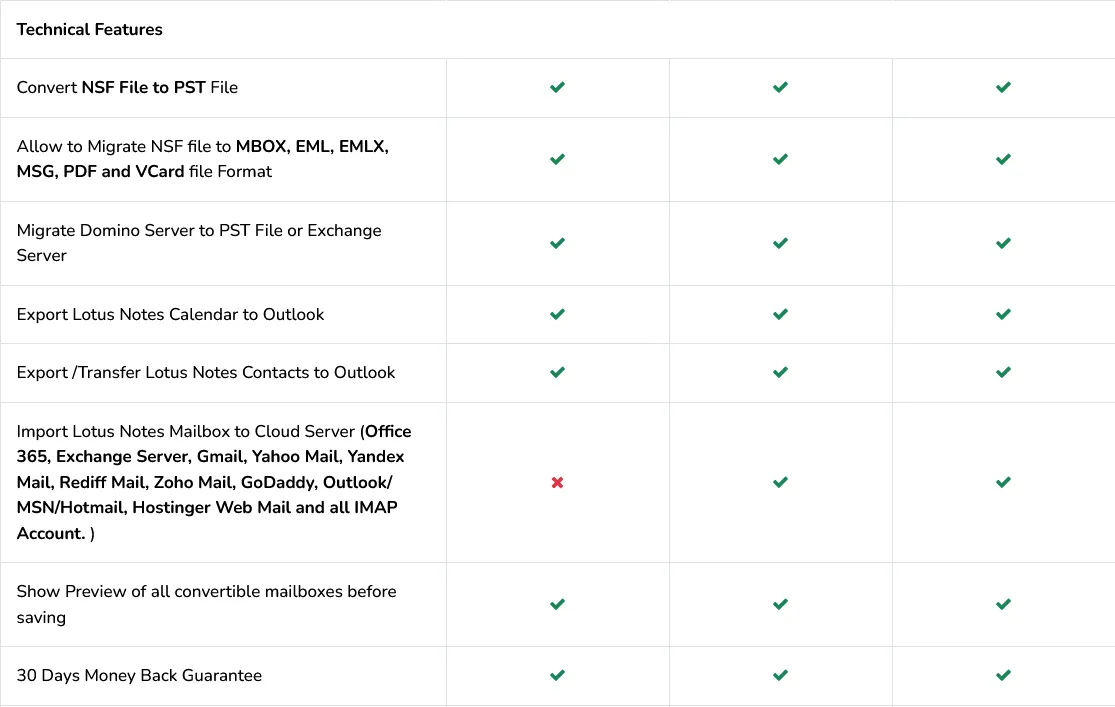The image size is (1115, 707).
Task: Click the "30 Days Money Back Guarantee" label
Action: (139, 676)
